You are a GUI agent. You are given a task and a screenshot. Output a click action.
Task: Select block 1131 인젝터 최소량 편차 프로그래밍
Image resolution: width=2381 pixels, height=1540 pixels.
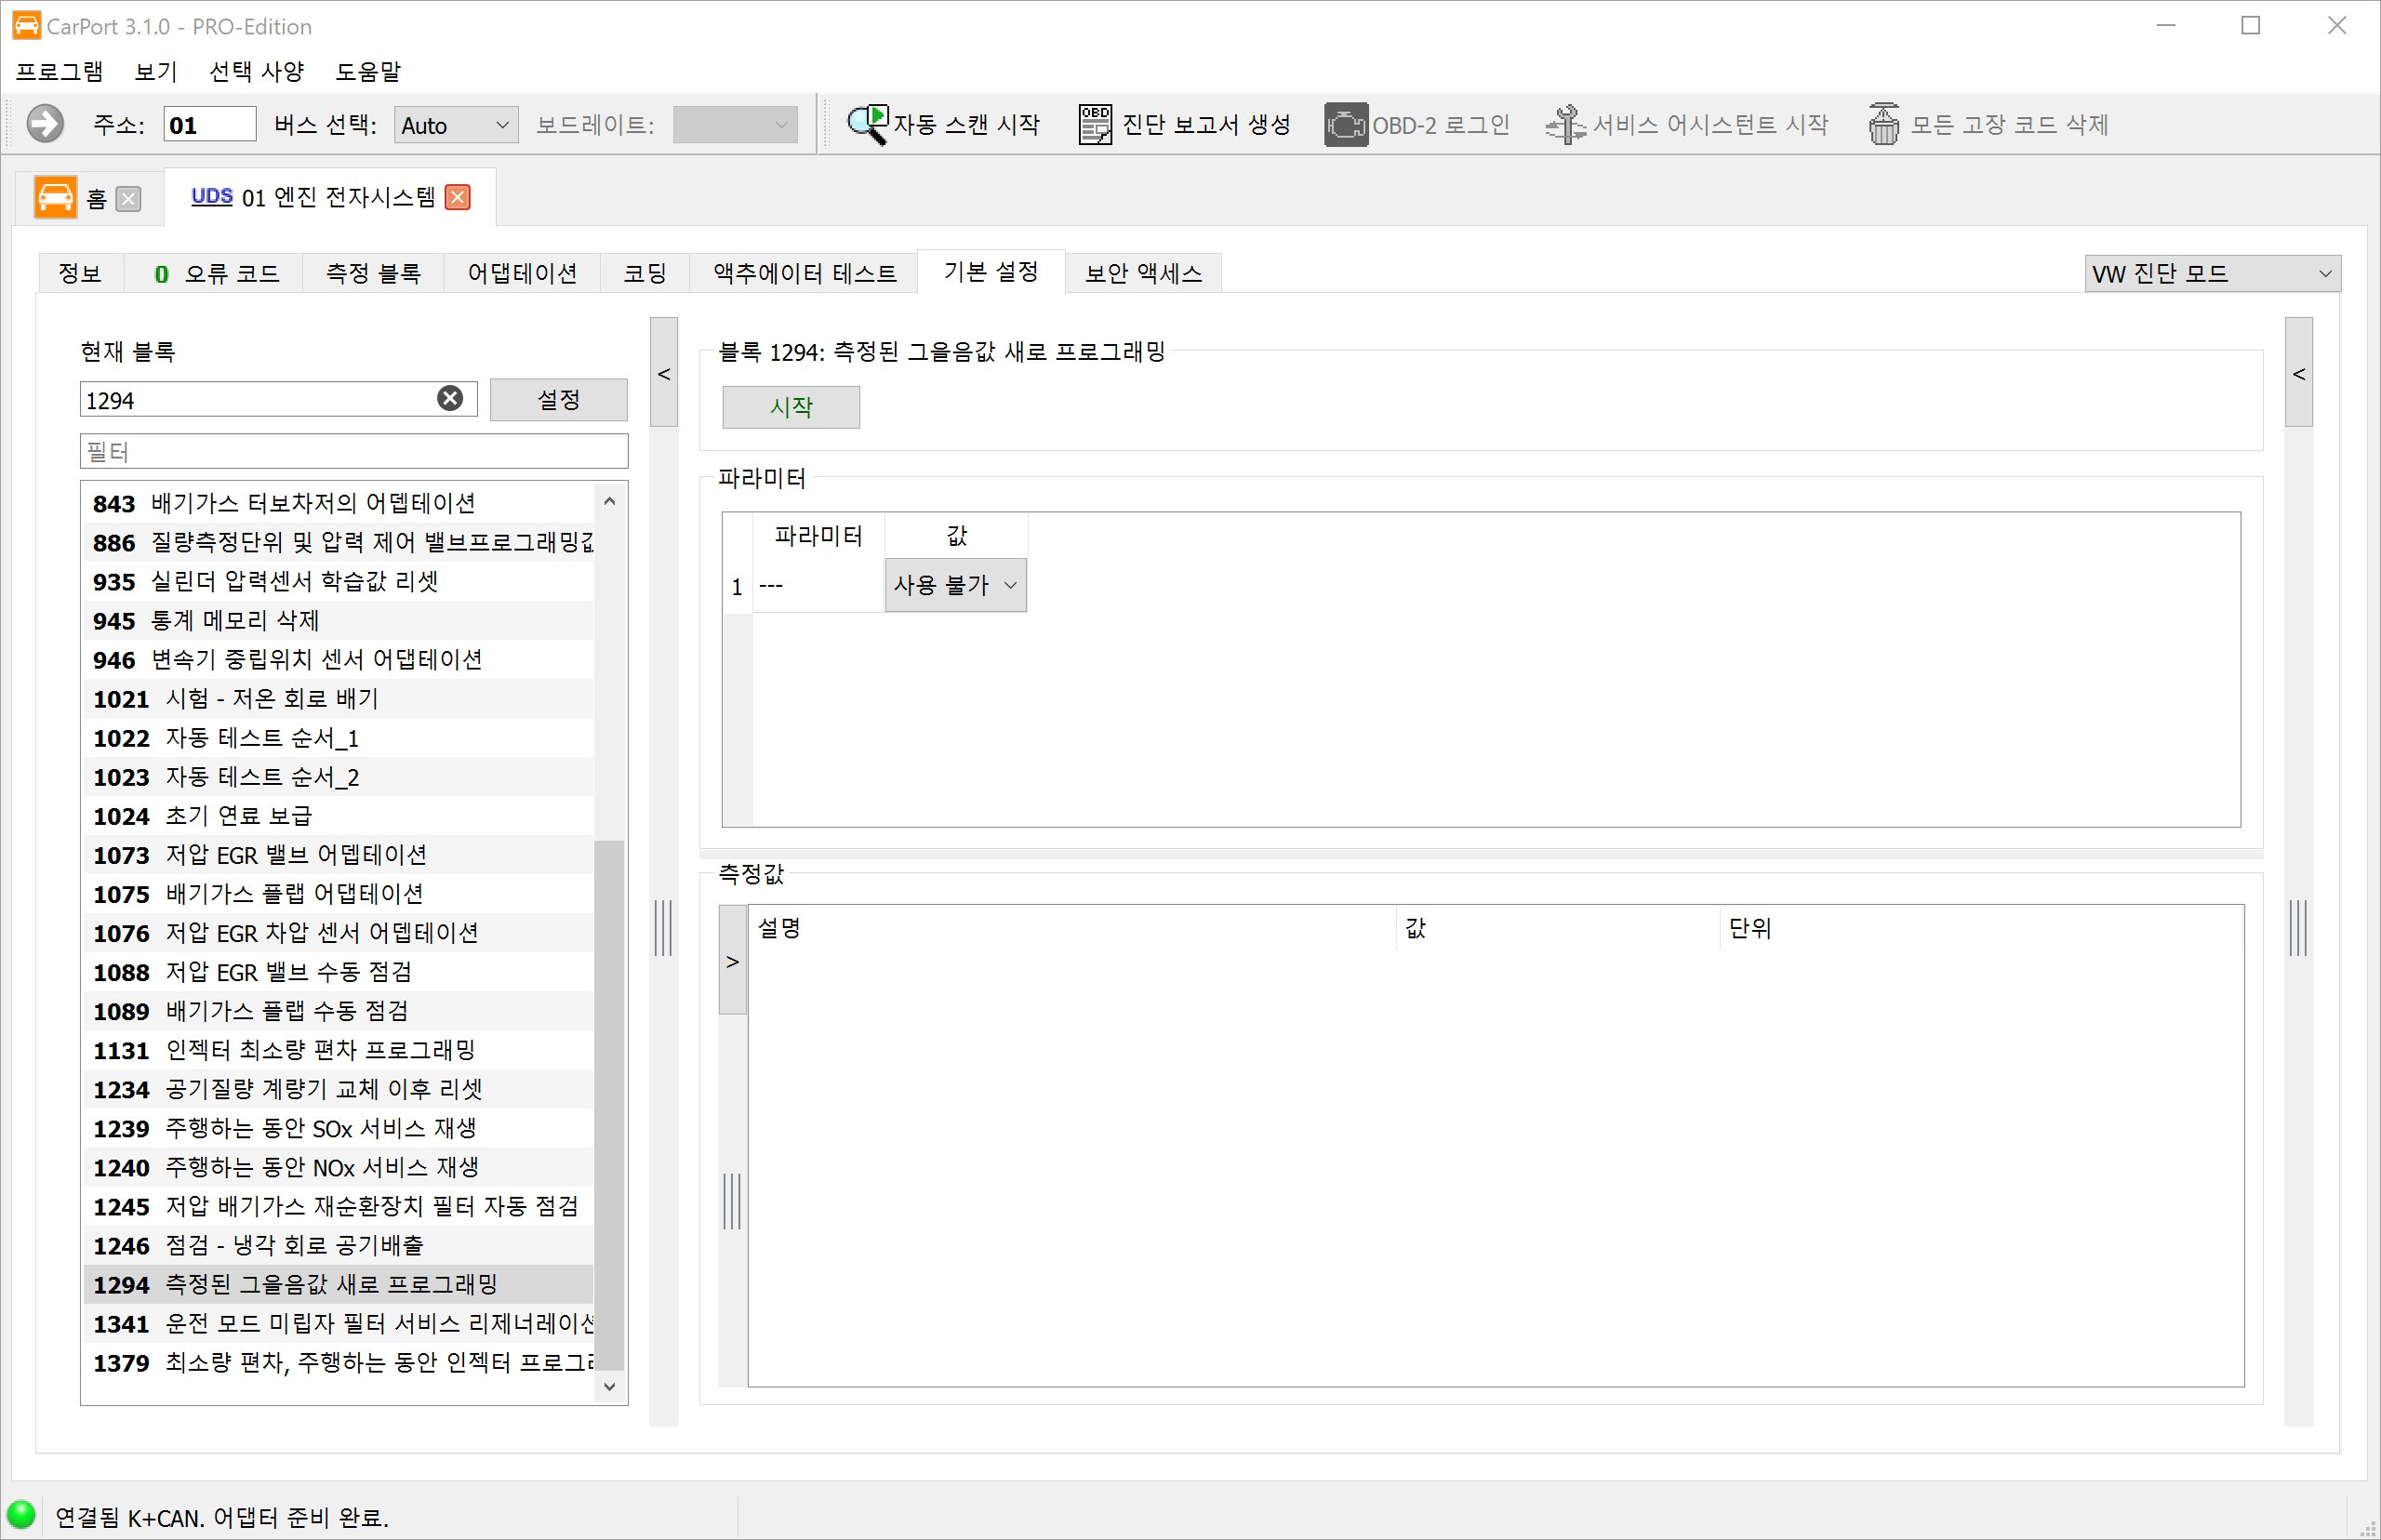[338, 1049]
